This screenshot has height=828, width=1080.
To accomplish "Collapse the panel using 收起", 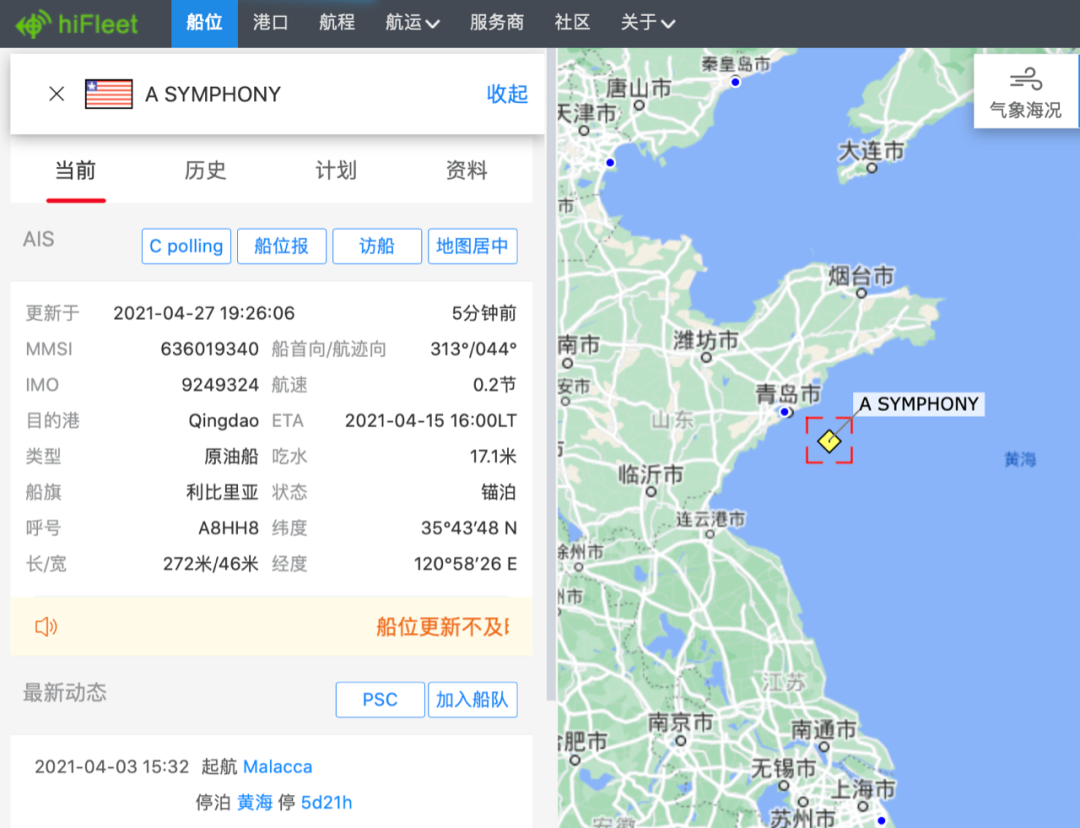I will (507, 93).
